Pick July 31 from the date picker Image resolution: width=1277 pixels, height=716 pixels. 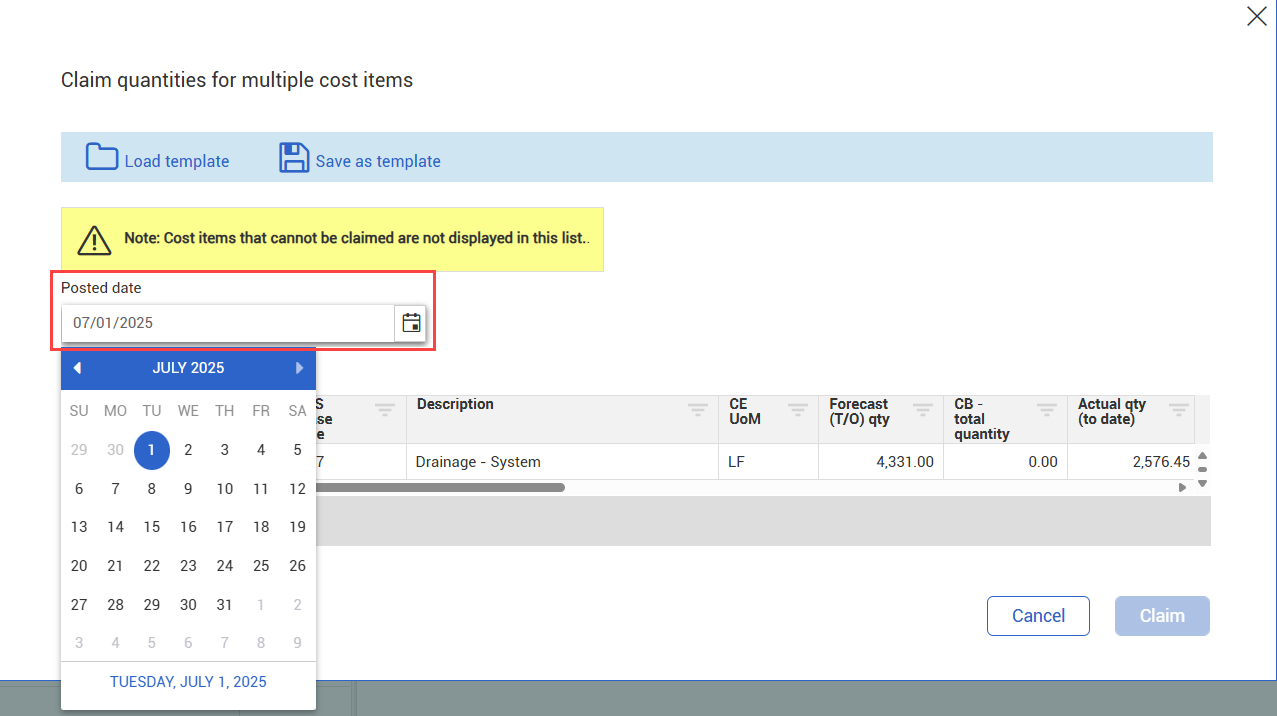[225, 604]
